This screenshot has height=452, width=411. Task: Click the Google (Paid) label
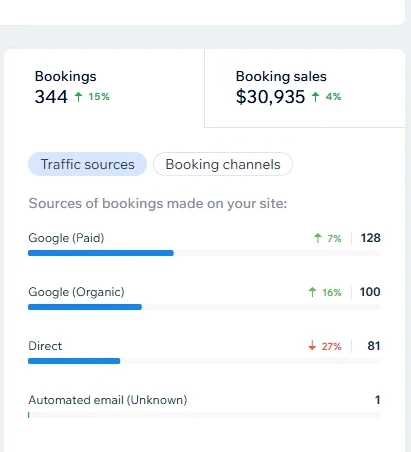click(x=66, y=238)
